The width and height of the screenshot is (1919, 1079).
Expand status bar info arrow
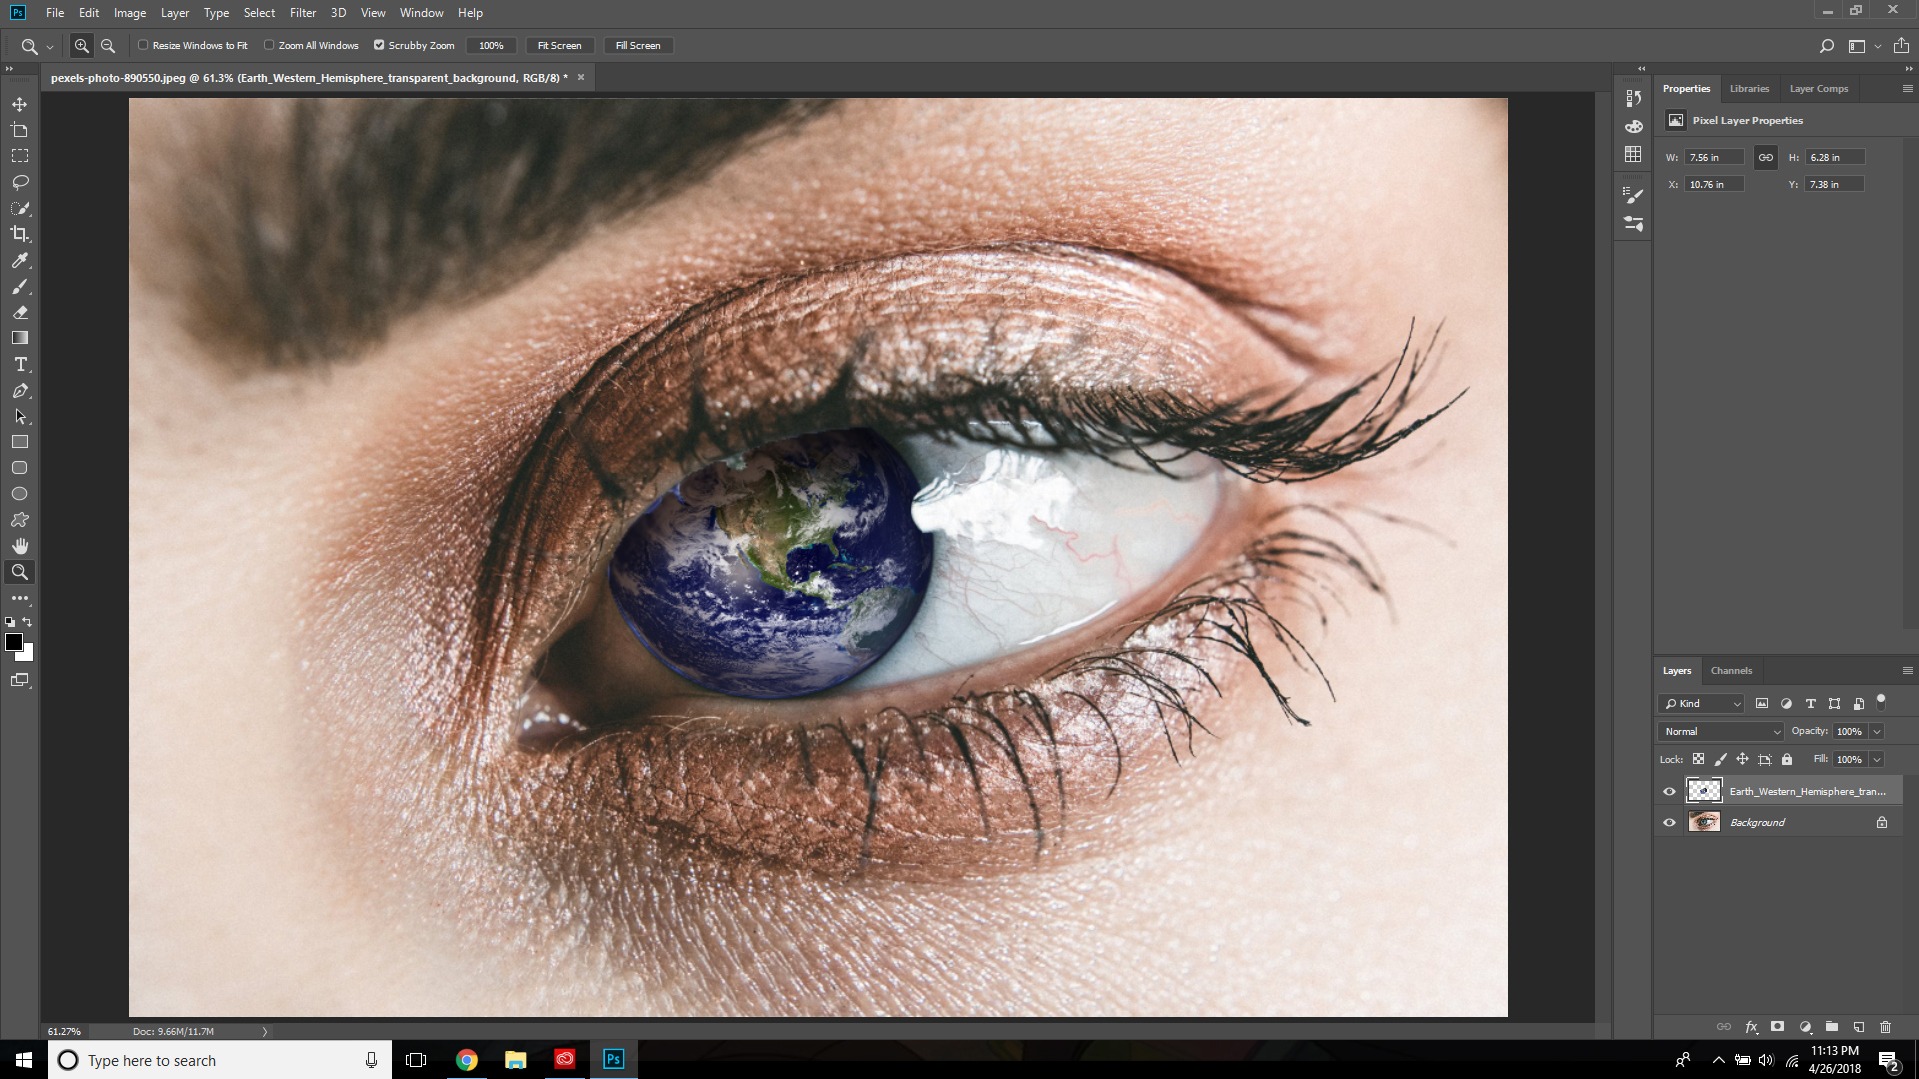[x=265, y=1031]
